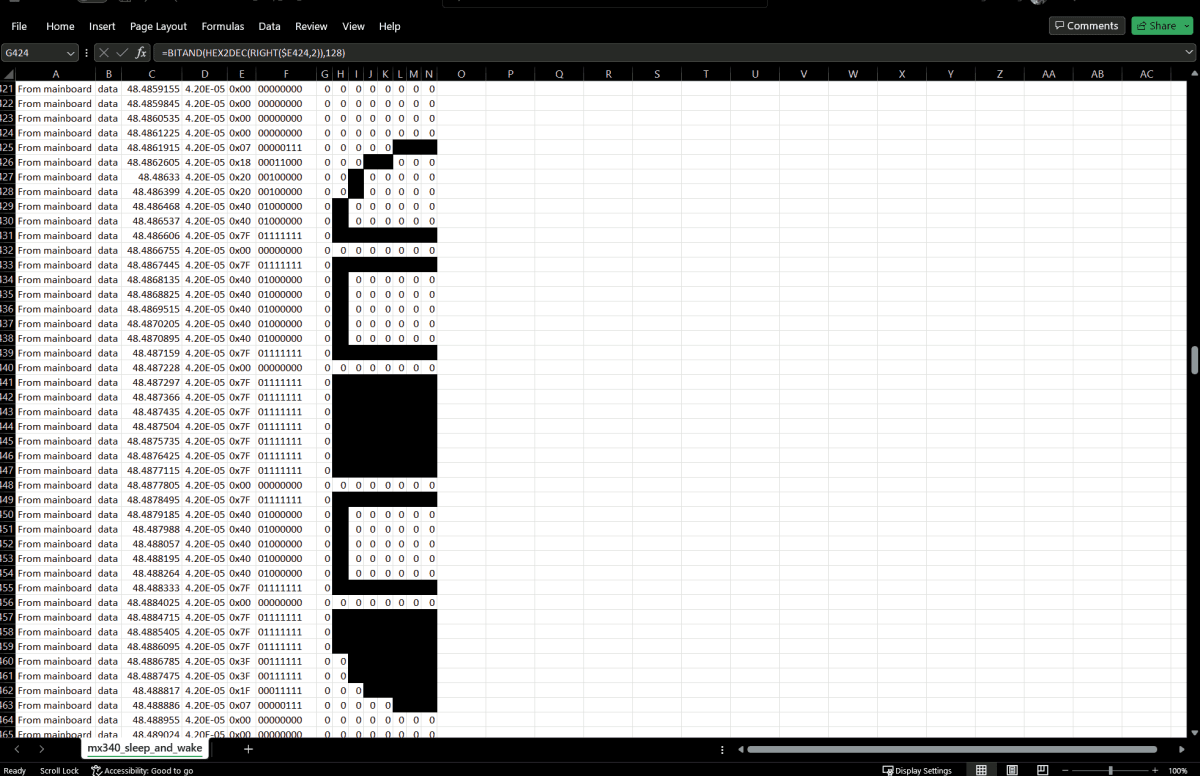
Task: Click Scroll Lock indicator in status bar
Action: click(59, 770)
